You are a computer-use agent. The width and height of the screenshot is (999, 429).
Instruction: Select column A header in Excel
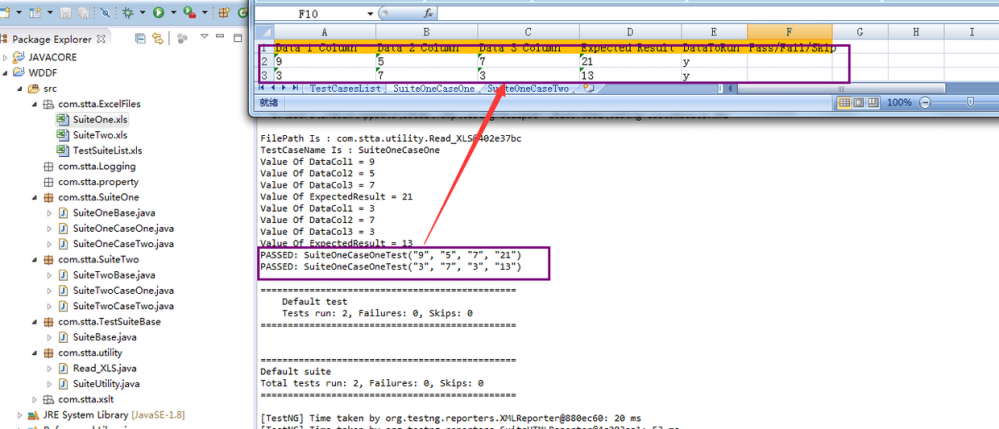coord(325,32)
